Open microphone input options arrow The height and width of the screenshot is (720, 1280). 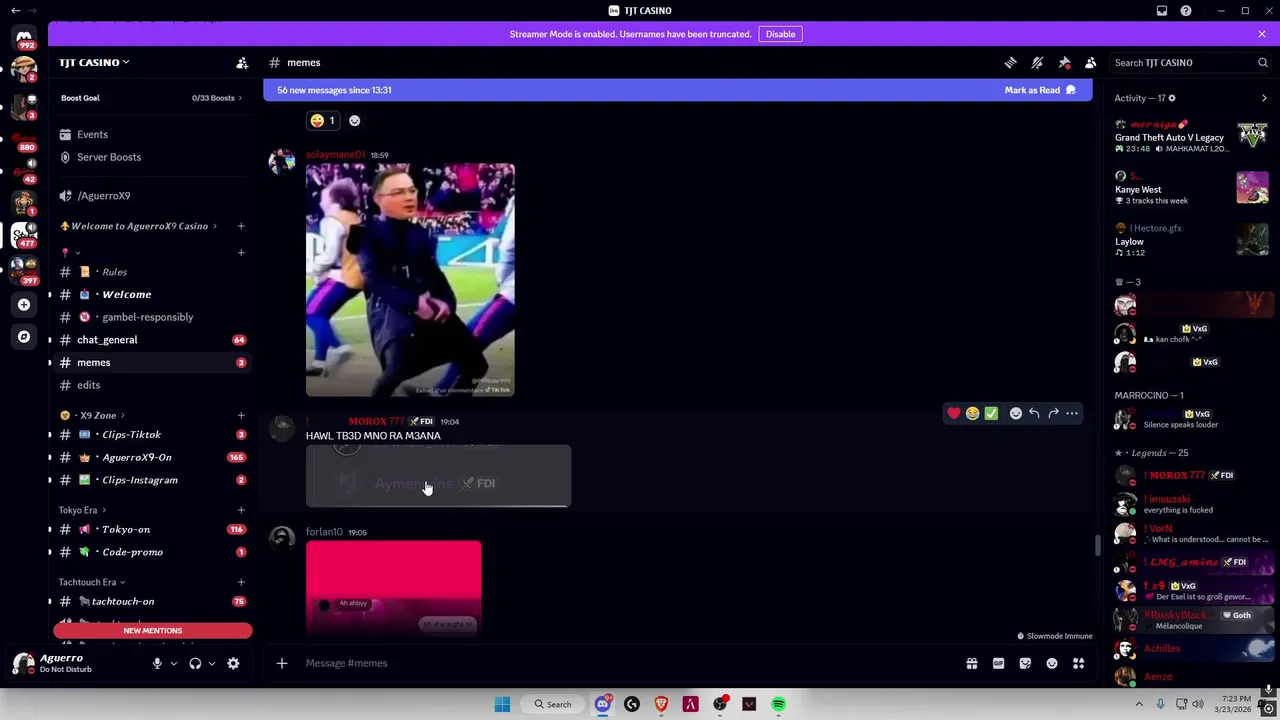pyautogui.click(x=173, y=663)
